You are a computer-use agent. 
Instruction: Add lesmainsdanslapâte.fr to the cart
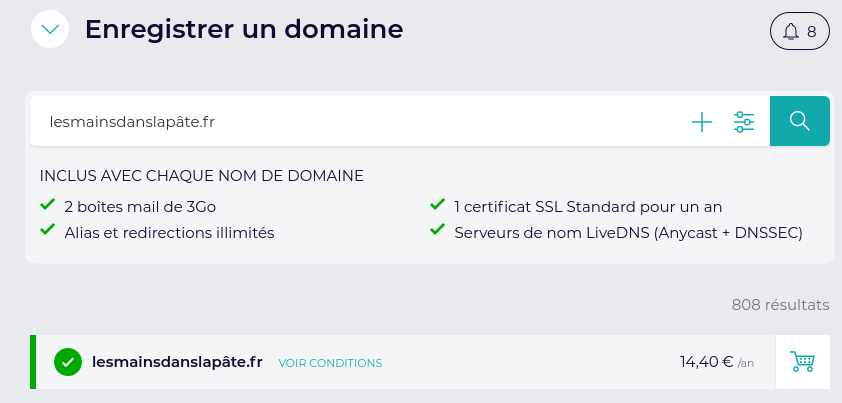802,362
